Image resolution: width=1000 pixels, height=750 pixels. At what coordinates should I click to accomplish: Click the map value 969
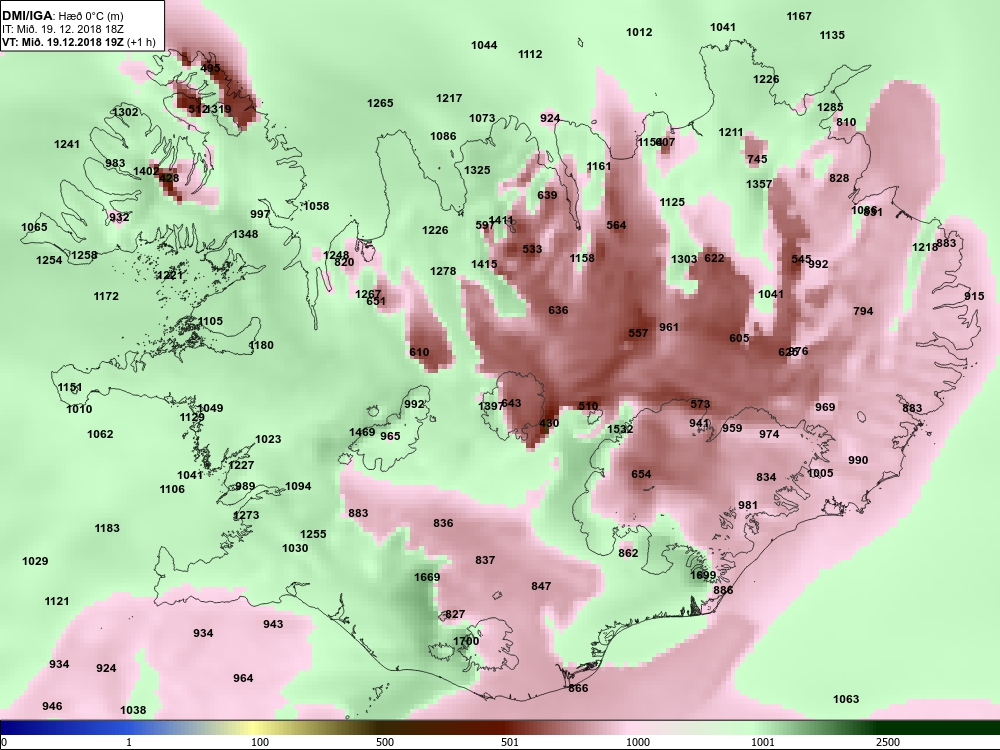pyautogui.click(x=825, y=407)
